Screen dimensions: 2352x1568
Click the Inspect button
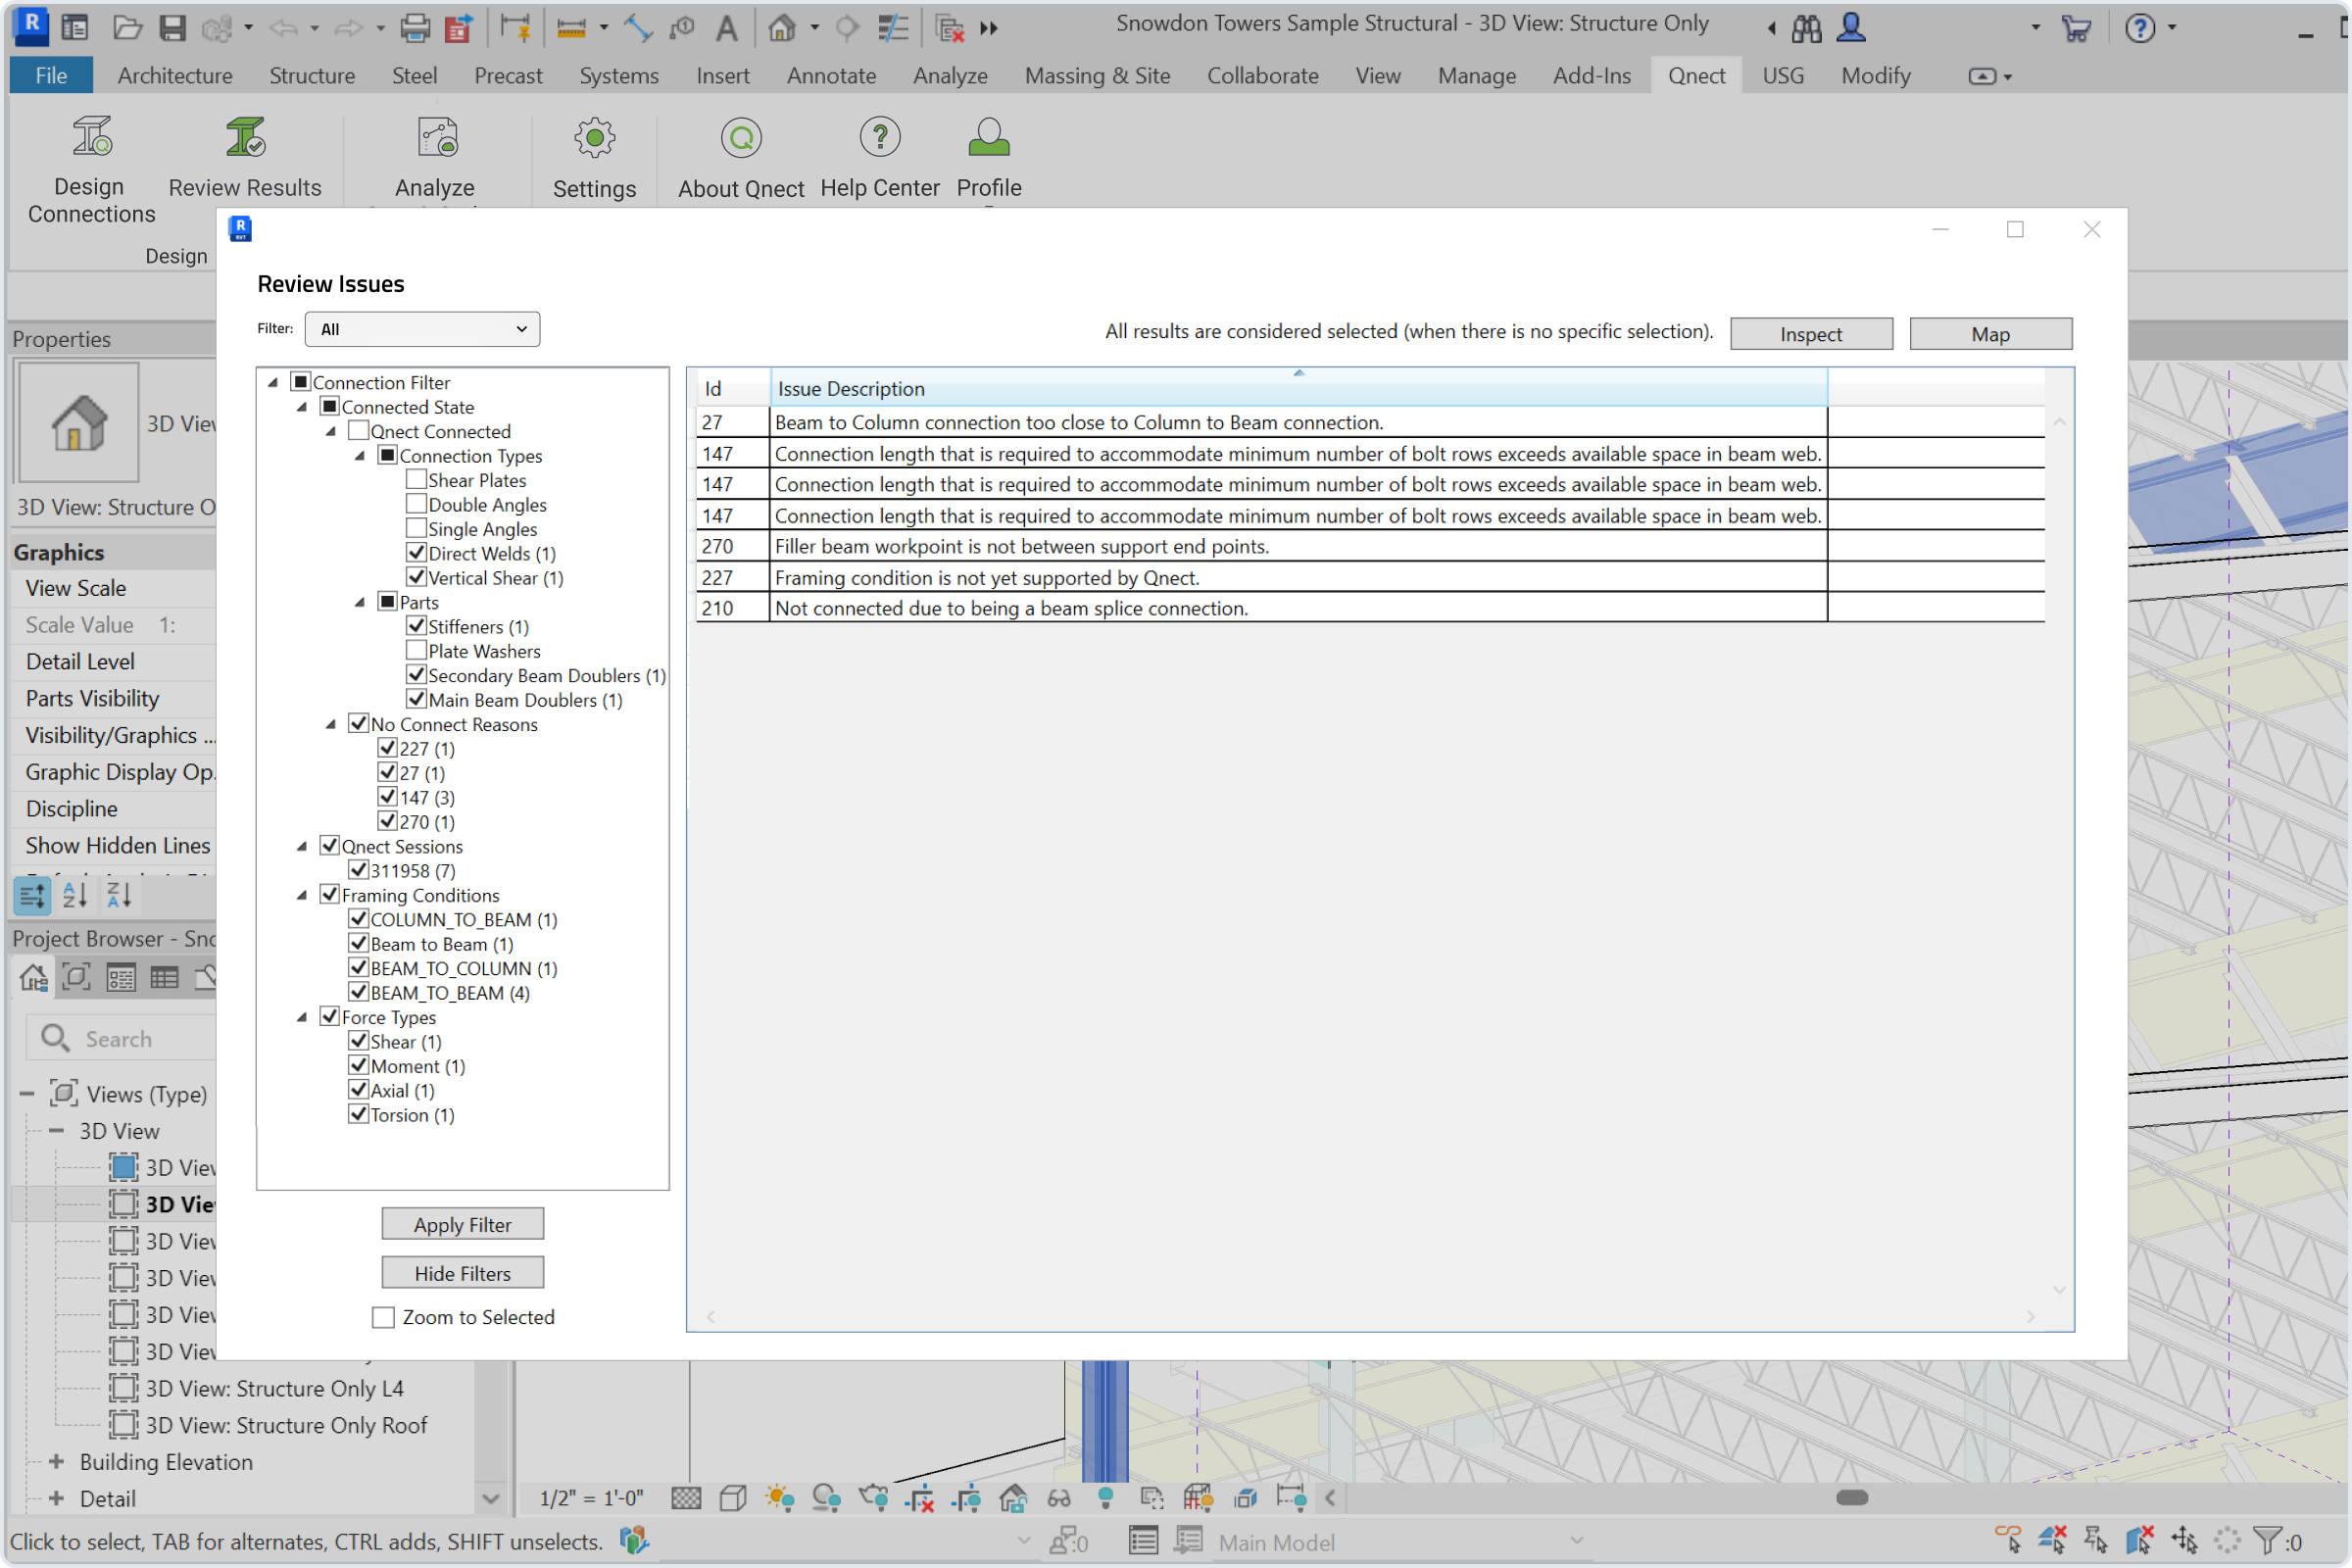pyautogui.click(x=1810, y=334)
